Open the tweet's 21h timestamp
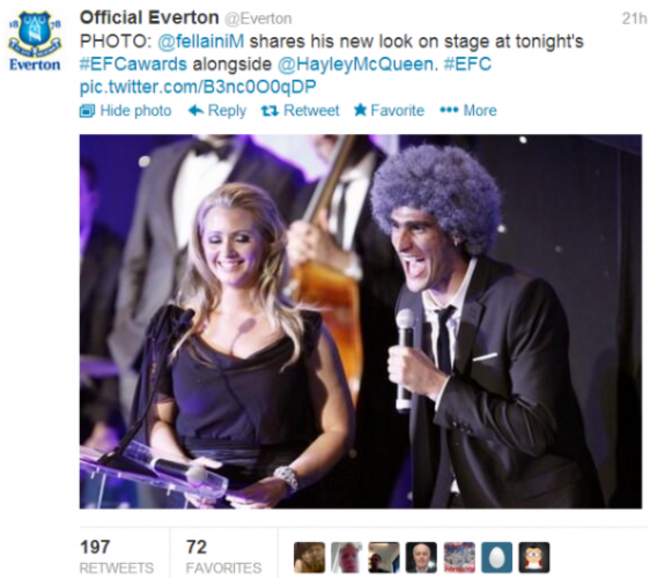 coord(634,19)
